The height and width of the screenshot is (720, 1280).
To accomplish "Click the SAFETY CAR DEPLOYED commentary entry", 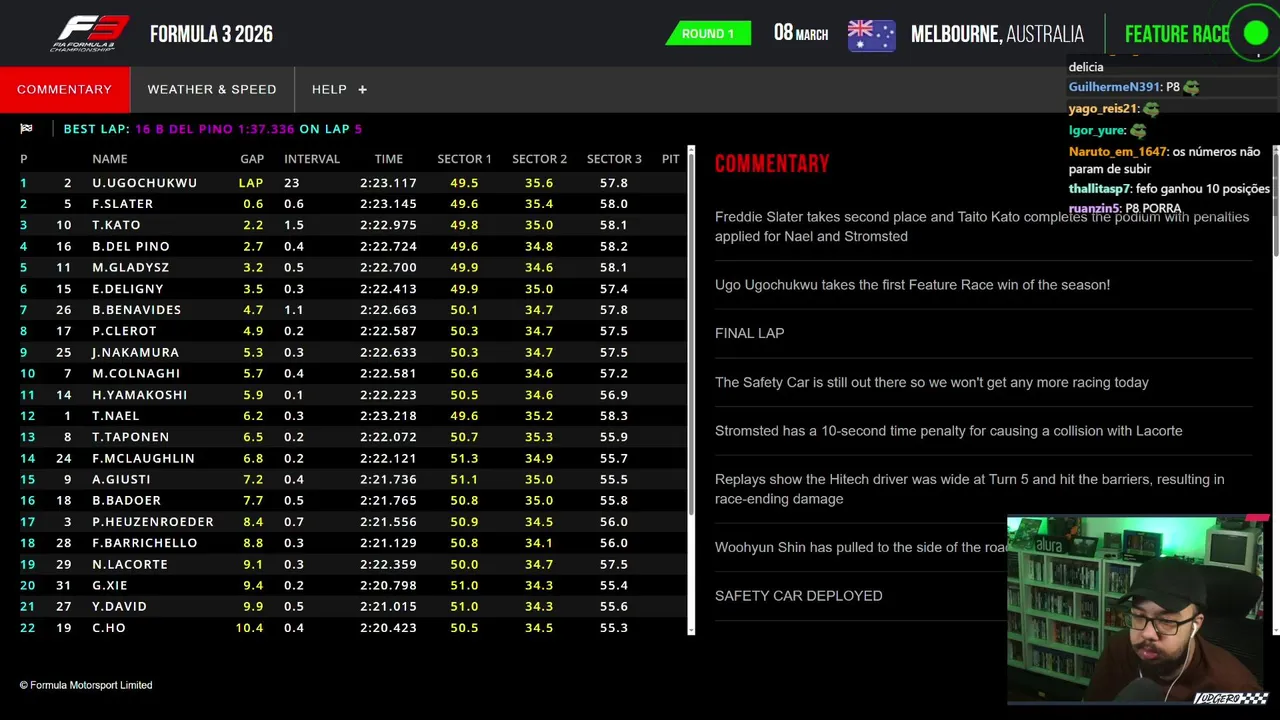I will click(799, 596).
